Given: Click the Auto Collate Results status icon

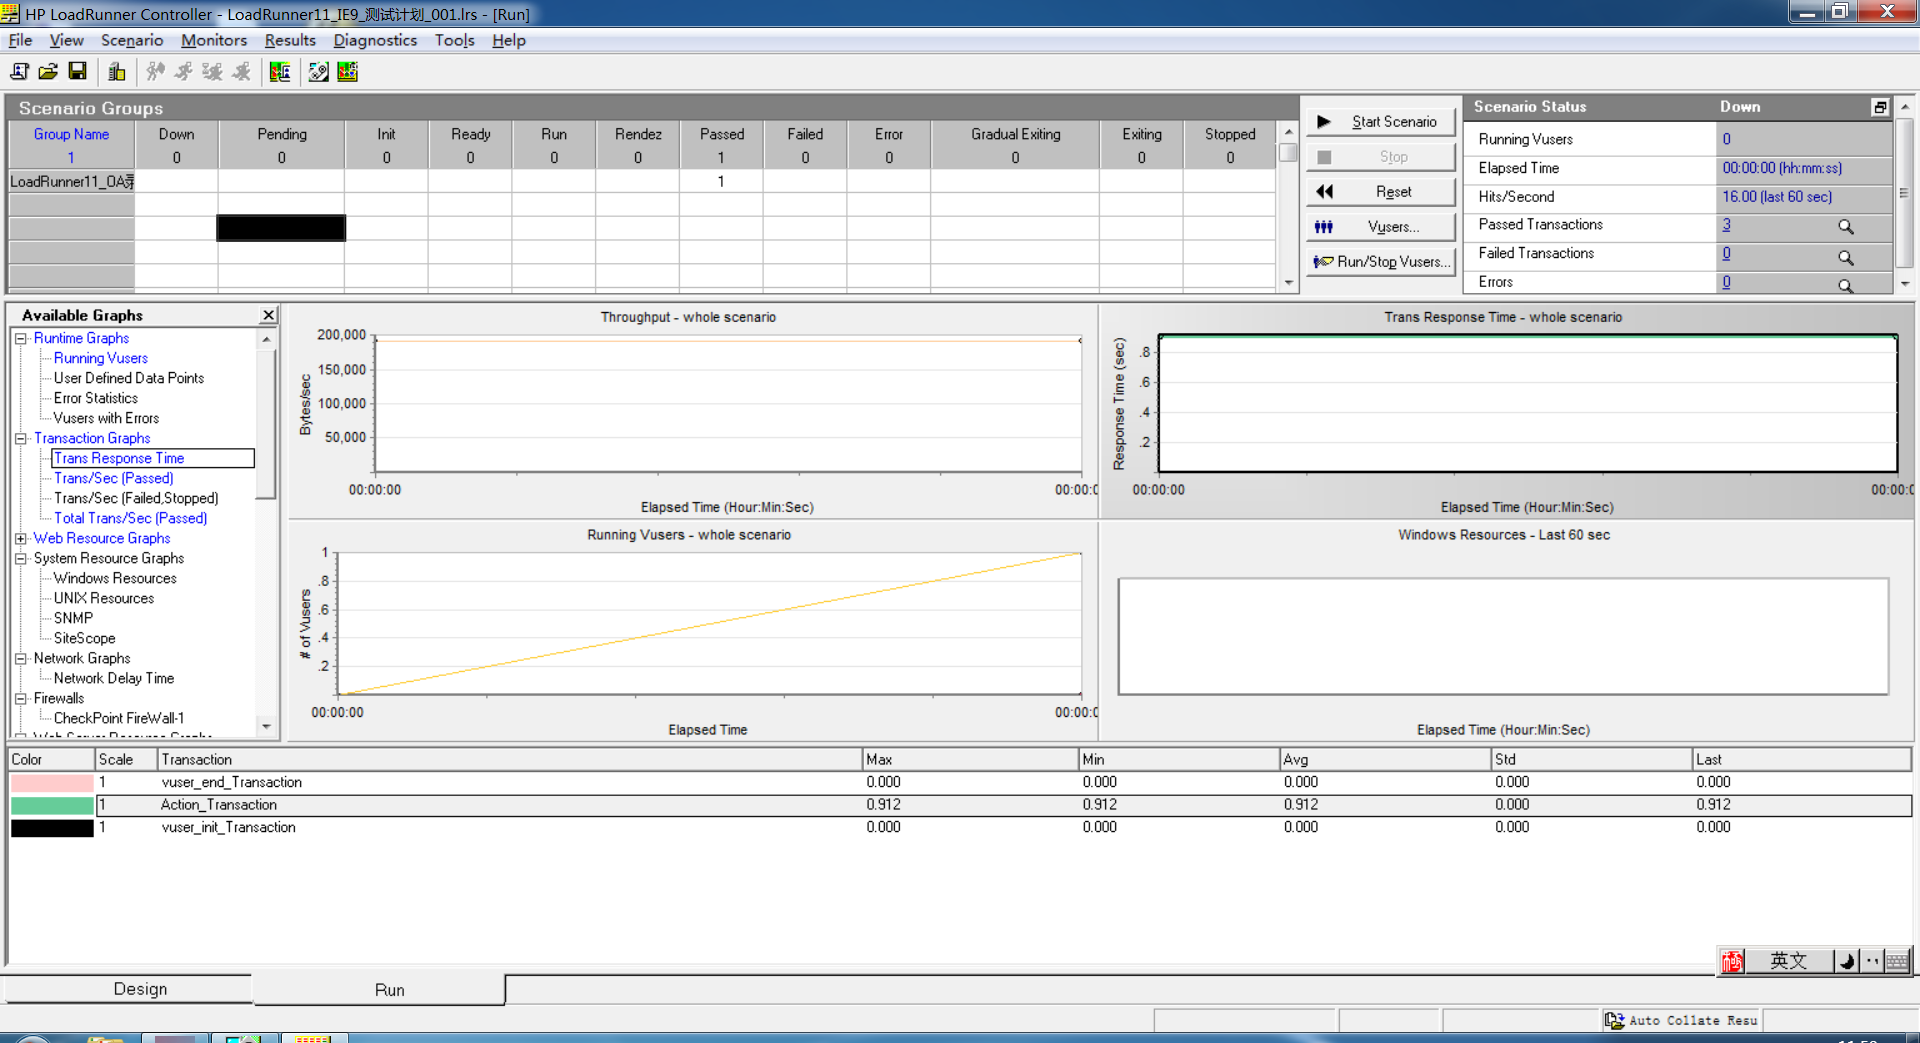Looking at the screenshot, I should tap(1614, 1020).
